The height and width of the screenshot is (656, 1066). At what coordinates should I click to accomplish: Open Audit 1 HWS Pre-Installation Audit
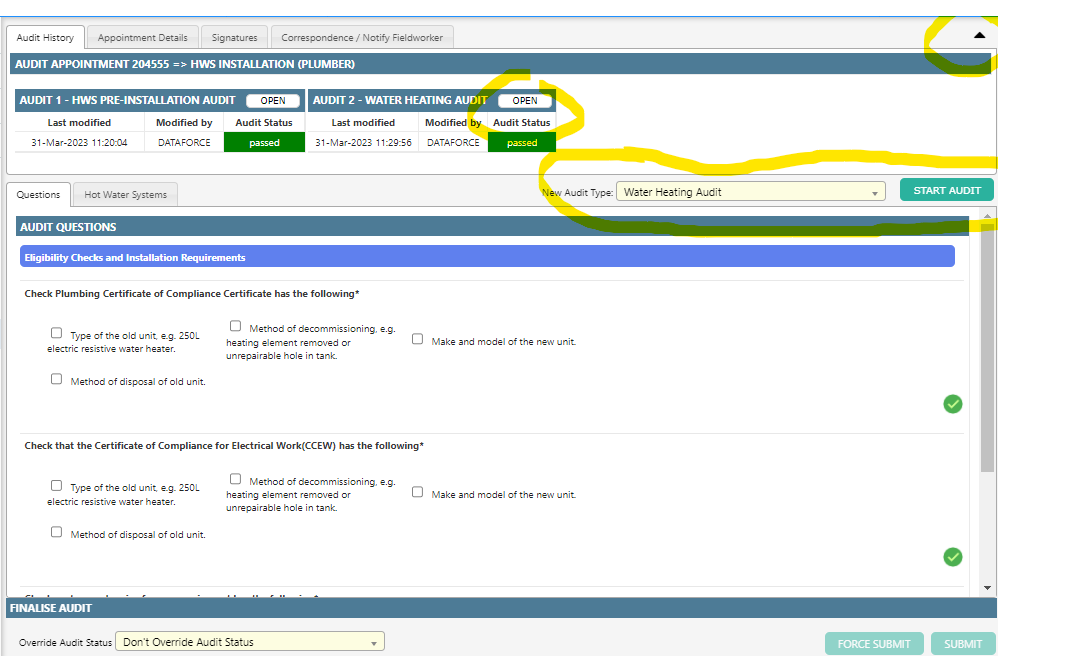click(273, 101)
